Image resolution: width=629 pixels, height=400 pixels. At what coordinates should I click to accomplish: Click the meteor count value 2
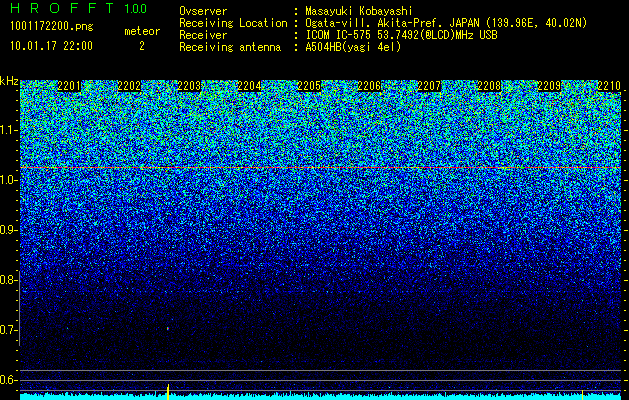click(x=142, y=46)
